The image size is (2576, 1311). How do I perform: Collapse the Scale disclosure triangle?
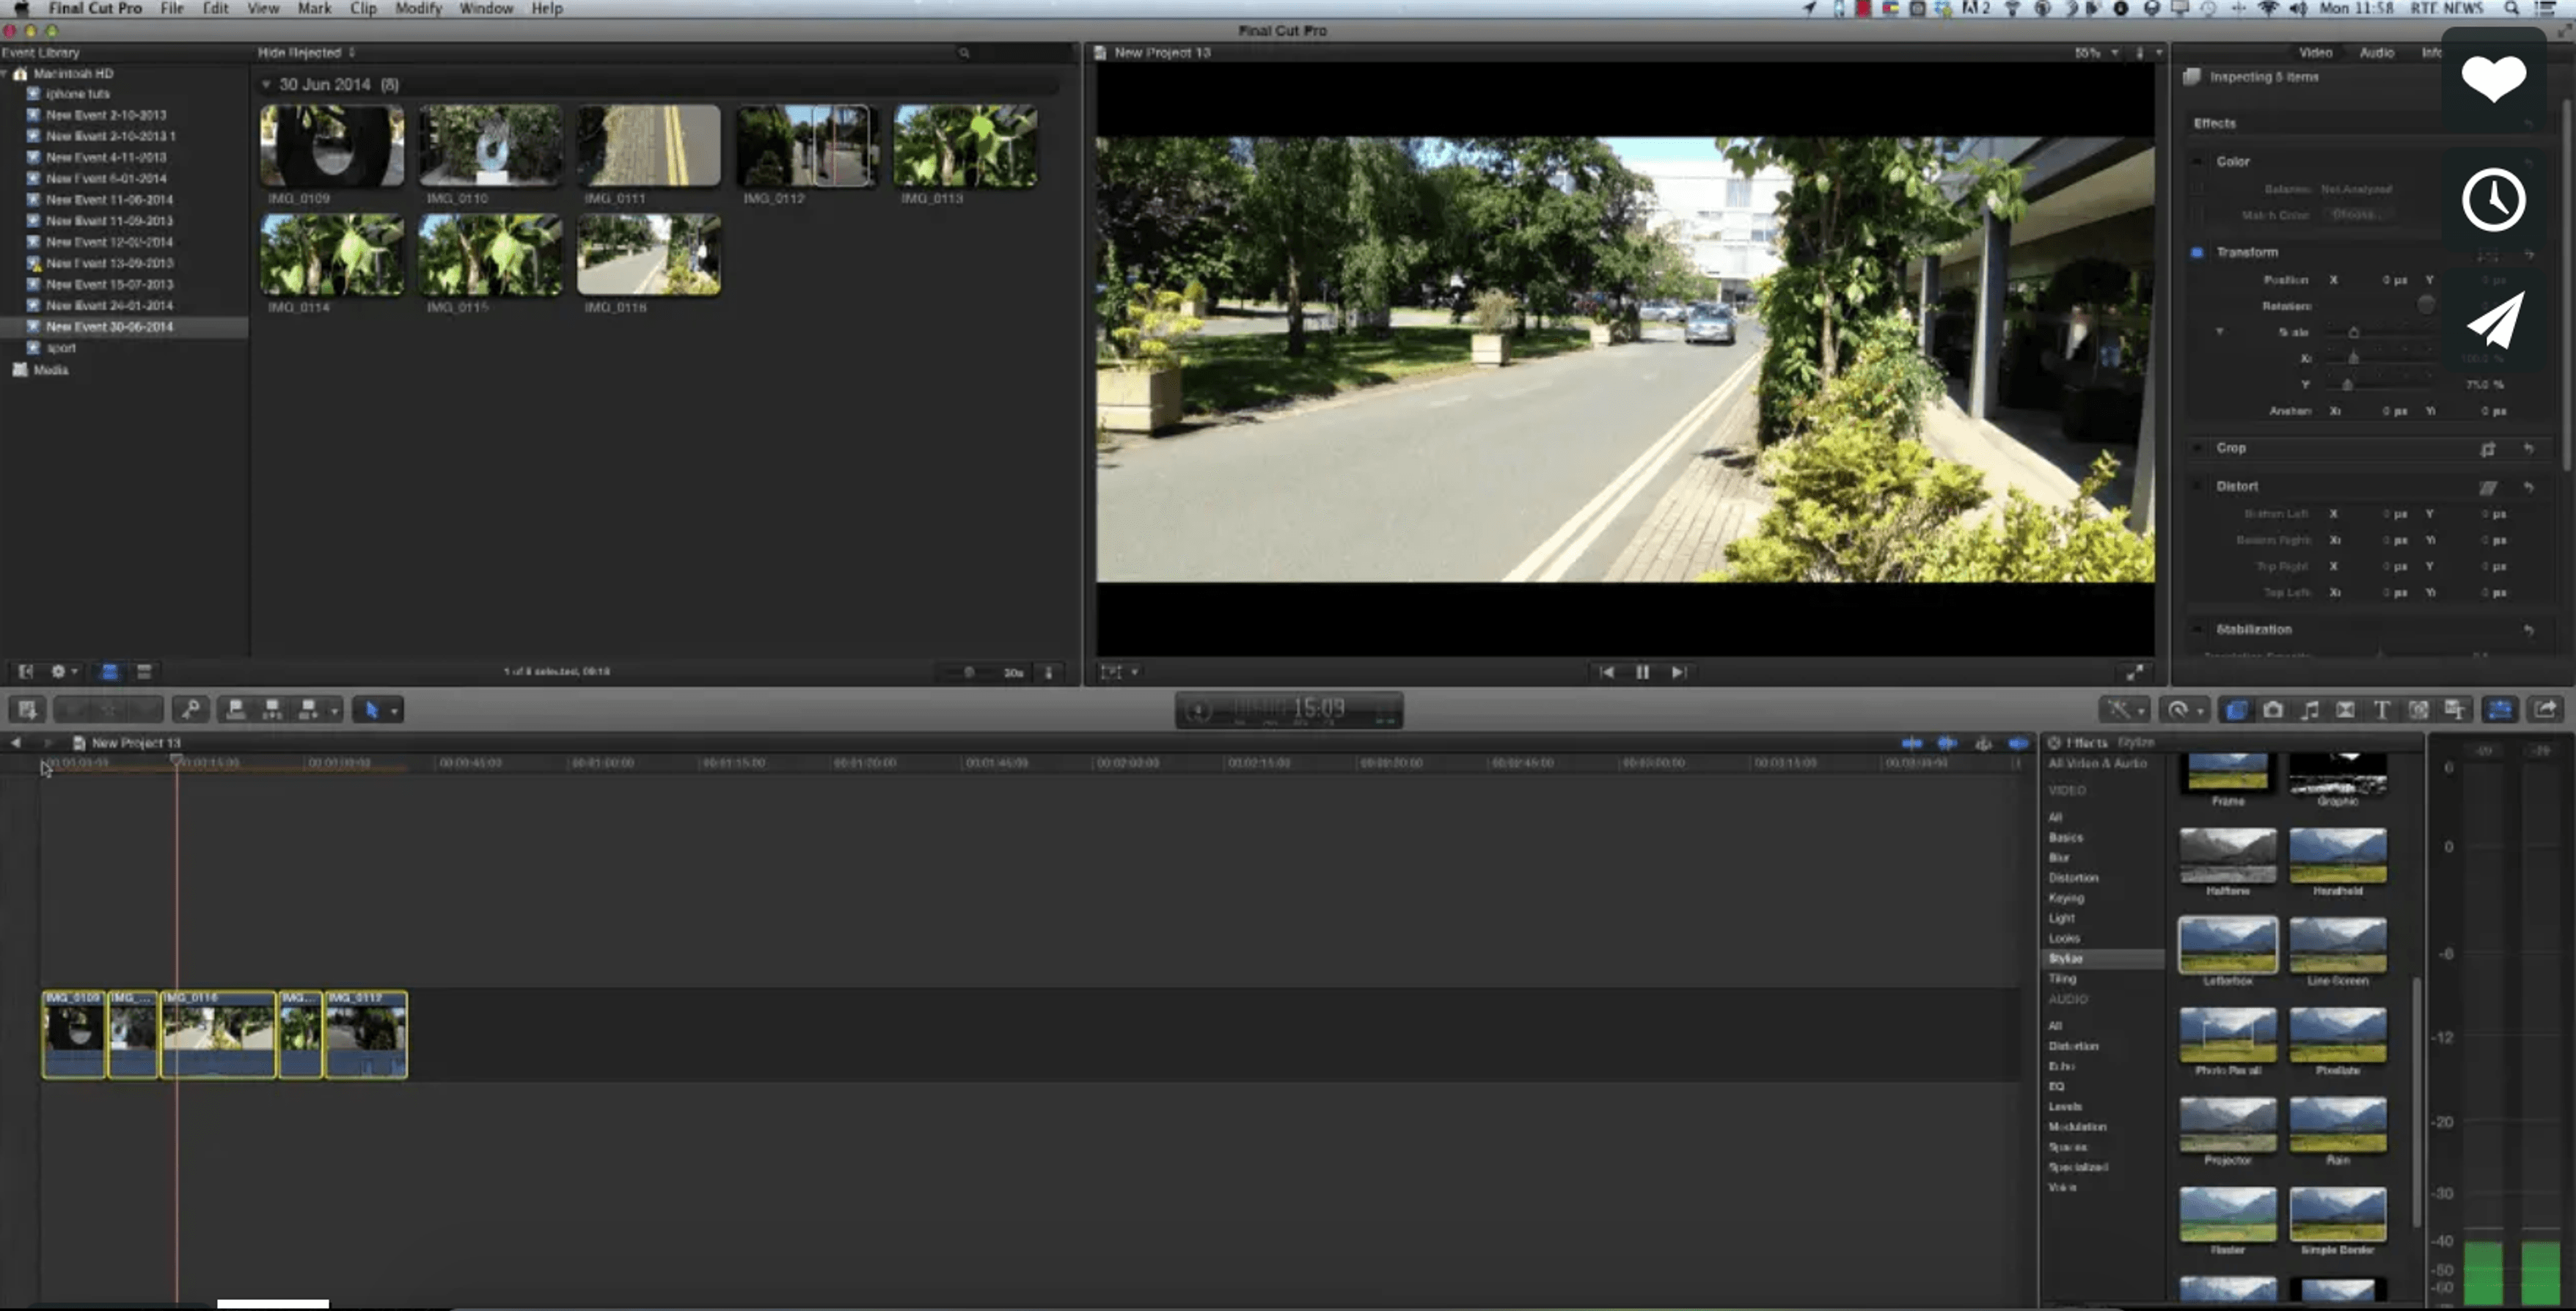point(2220,332)
